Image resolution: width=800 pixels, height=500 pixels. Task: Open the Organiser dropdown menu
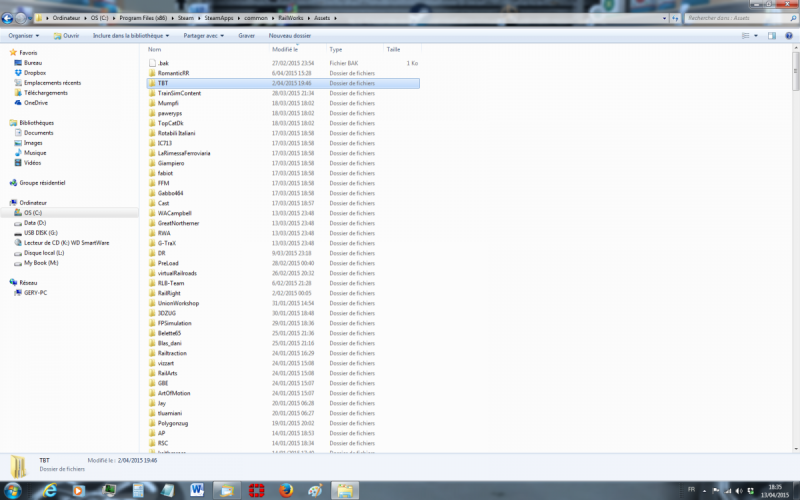coord(23,36)
